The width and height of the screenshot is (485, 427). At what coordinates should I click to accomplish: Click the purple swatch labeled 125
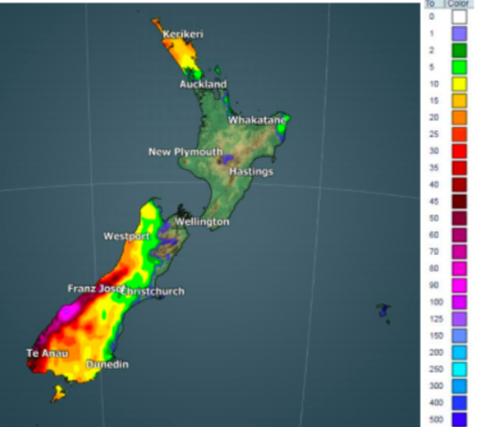459,319
